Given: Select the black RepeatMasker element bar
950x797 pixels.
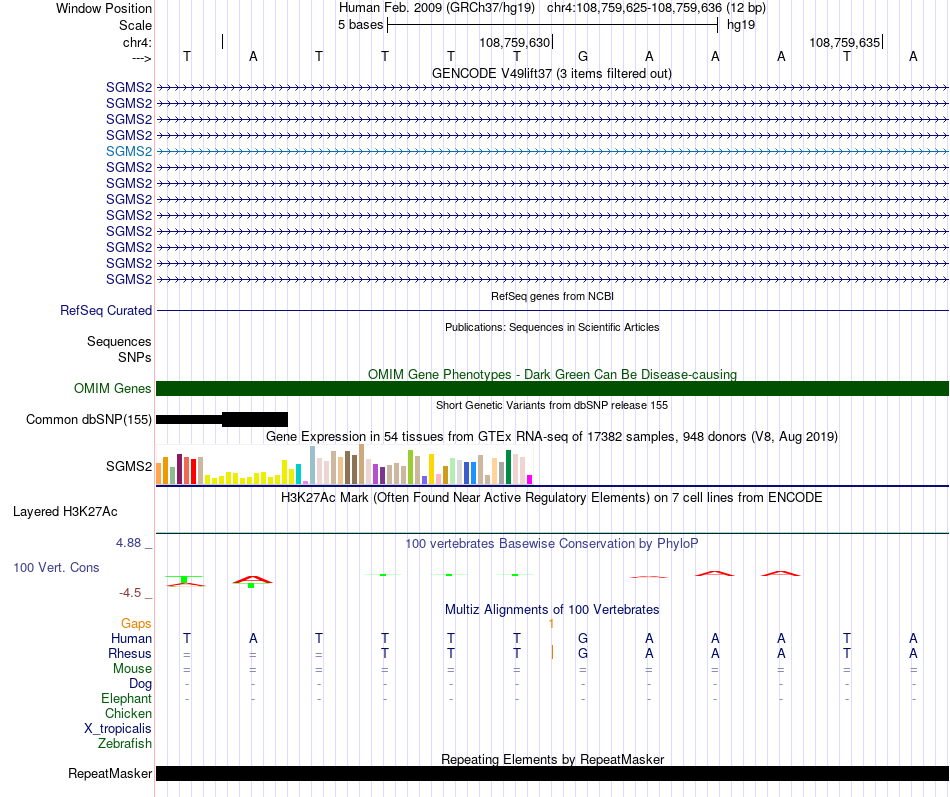Looking at the screenshot, I should 552,773.
